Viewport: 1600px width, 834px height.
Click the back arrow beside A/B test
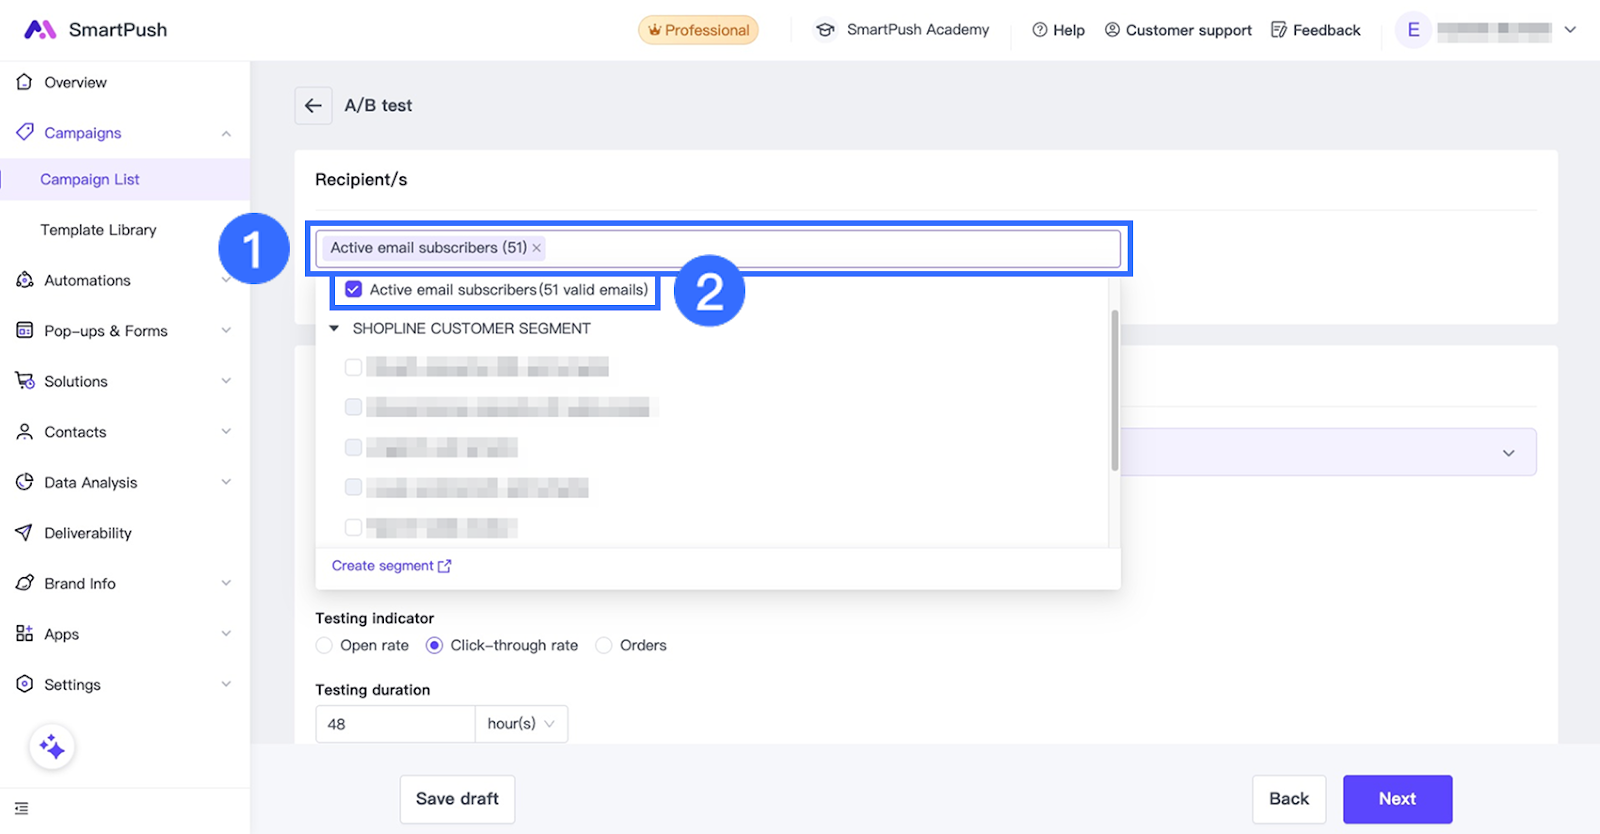click(313, 105)
